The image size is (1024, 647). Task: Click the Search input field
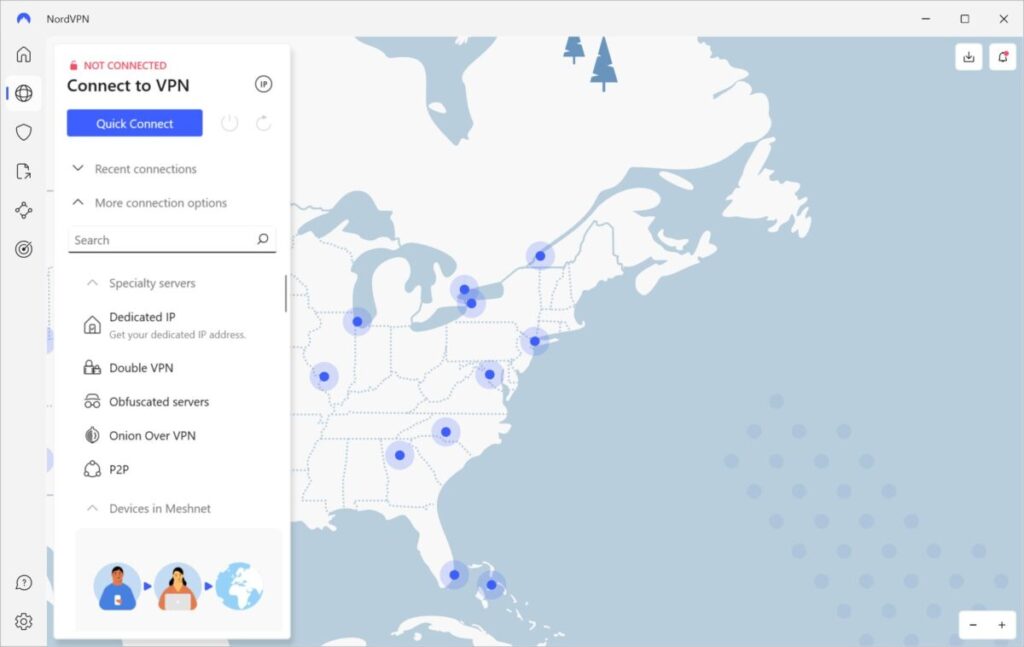click(172, 240)
